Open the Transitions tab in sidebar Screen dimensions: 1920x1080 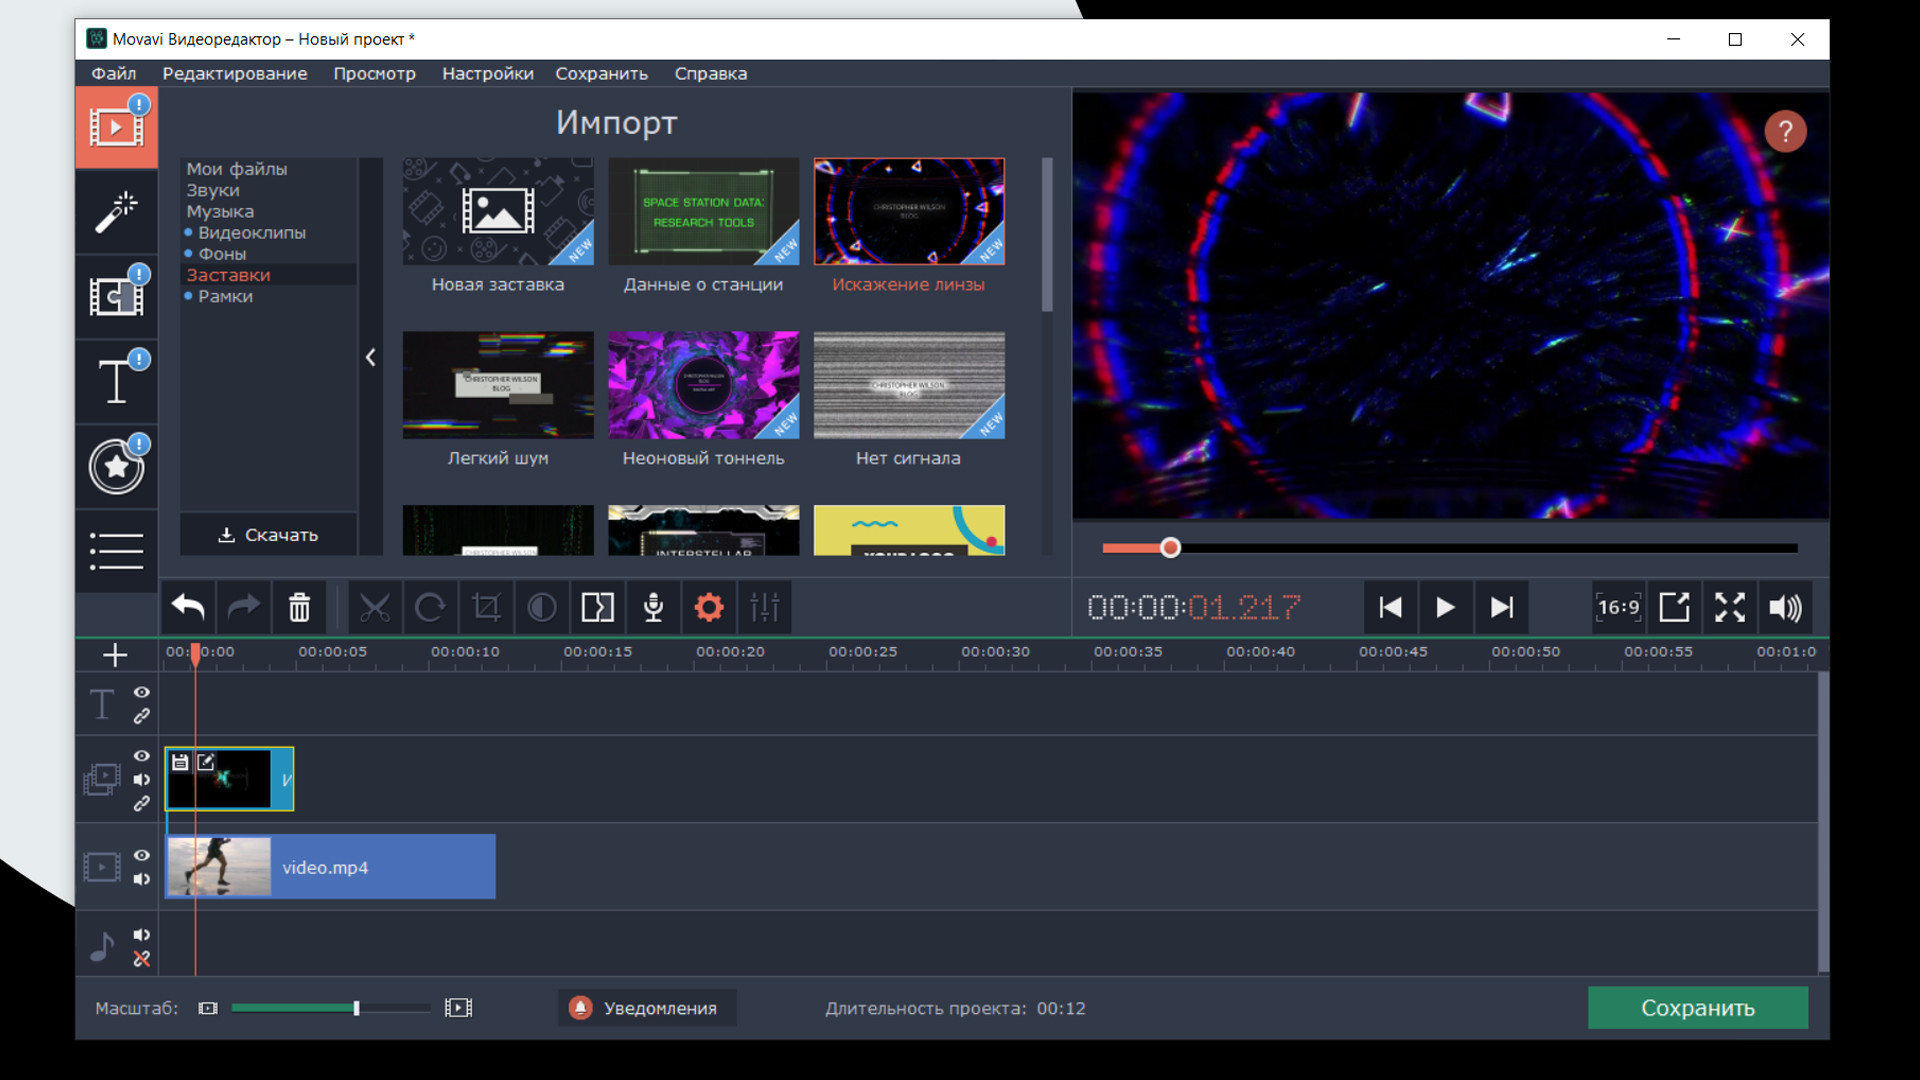[x=116, y=296]
